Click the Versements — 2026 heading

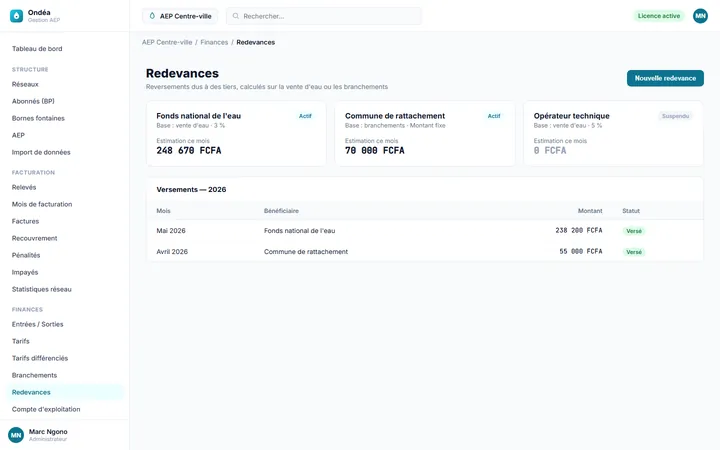[191, 190]
